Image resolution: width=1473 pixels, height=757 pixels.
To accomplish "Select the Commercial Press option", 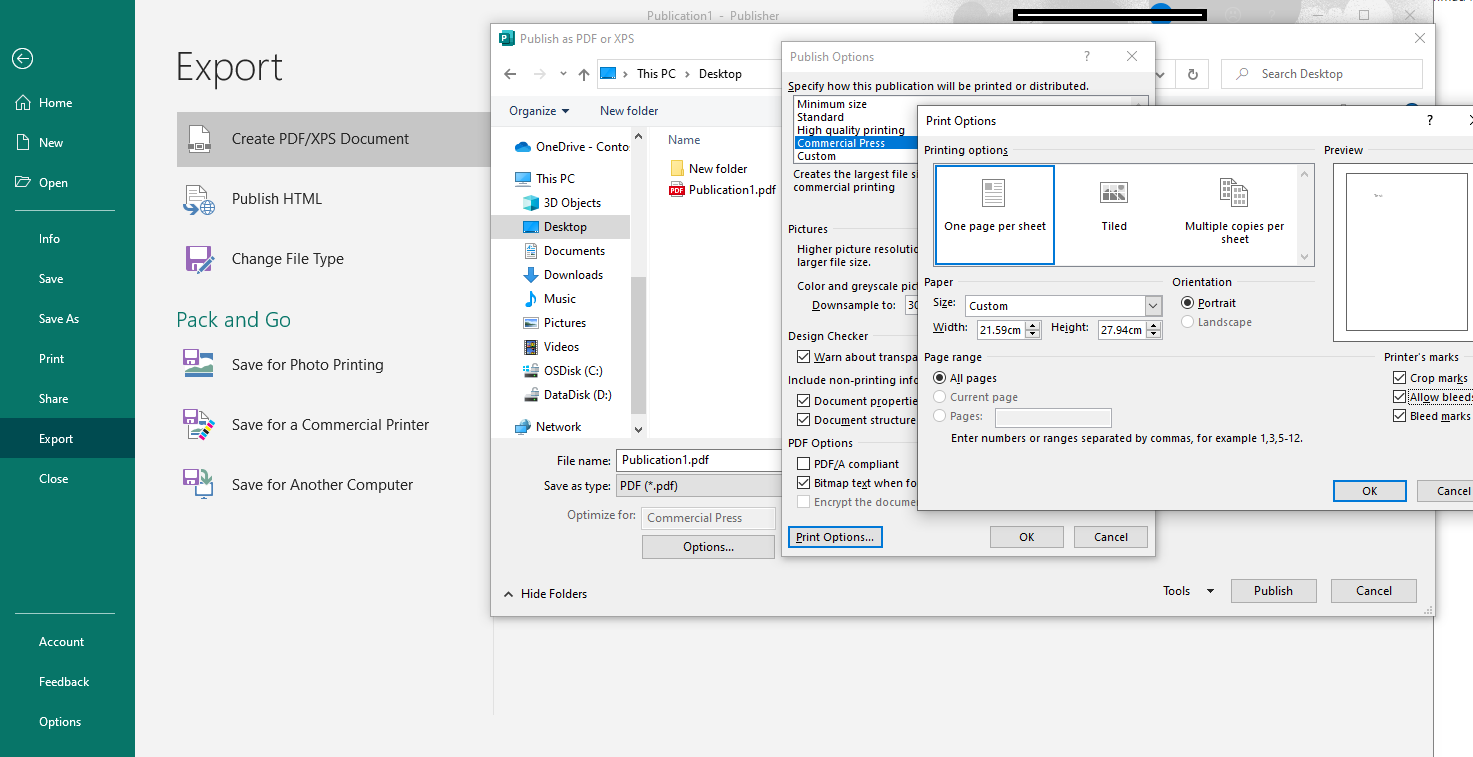I will (x=841, y=143).
